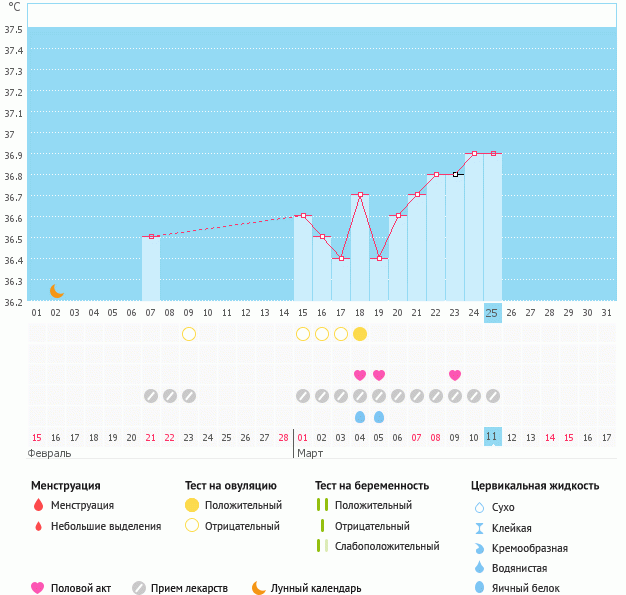This screenshot has height=595, width=626.
Task: Click the 36.9 temperature point on day 24
Action: [x=474, y=154]
